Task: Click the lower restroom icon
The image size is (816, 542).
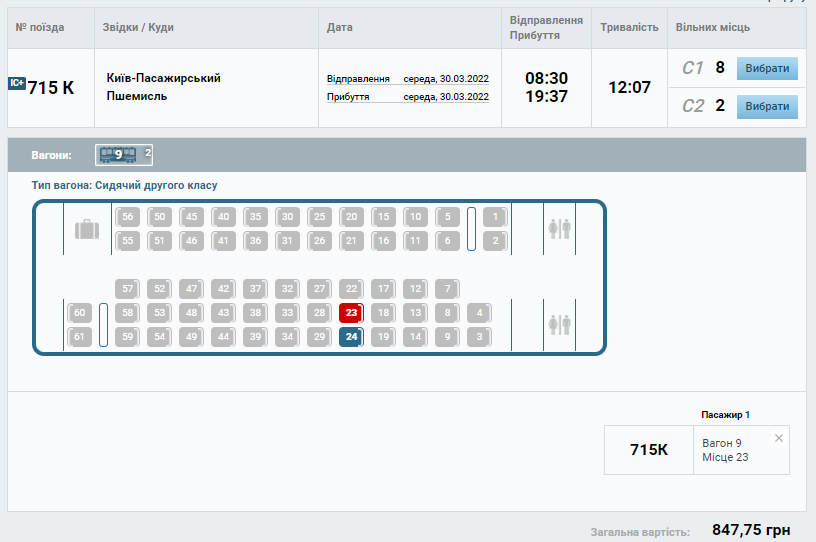Action: (x=559, y=324)
